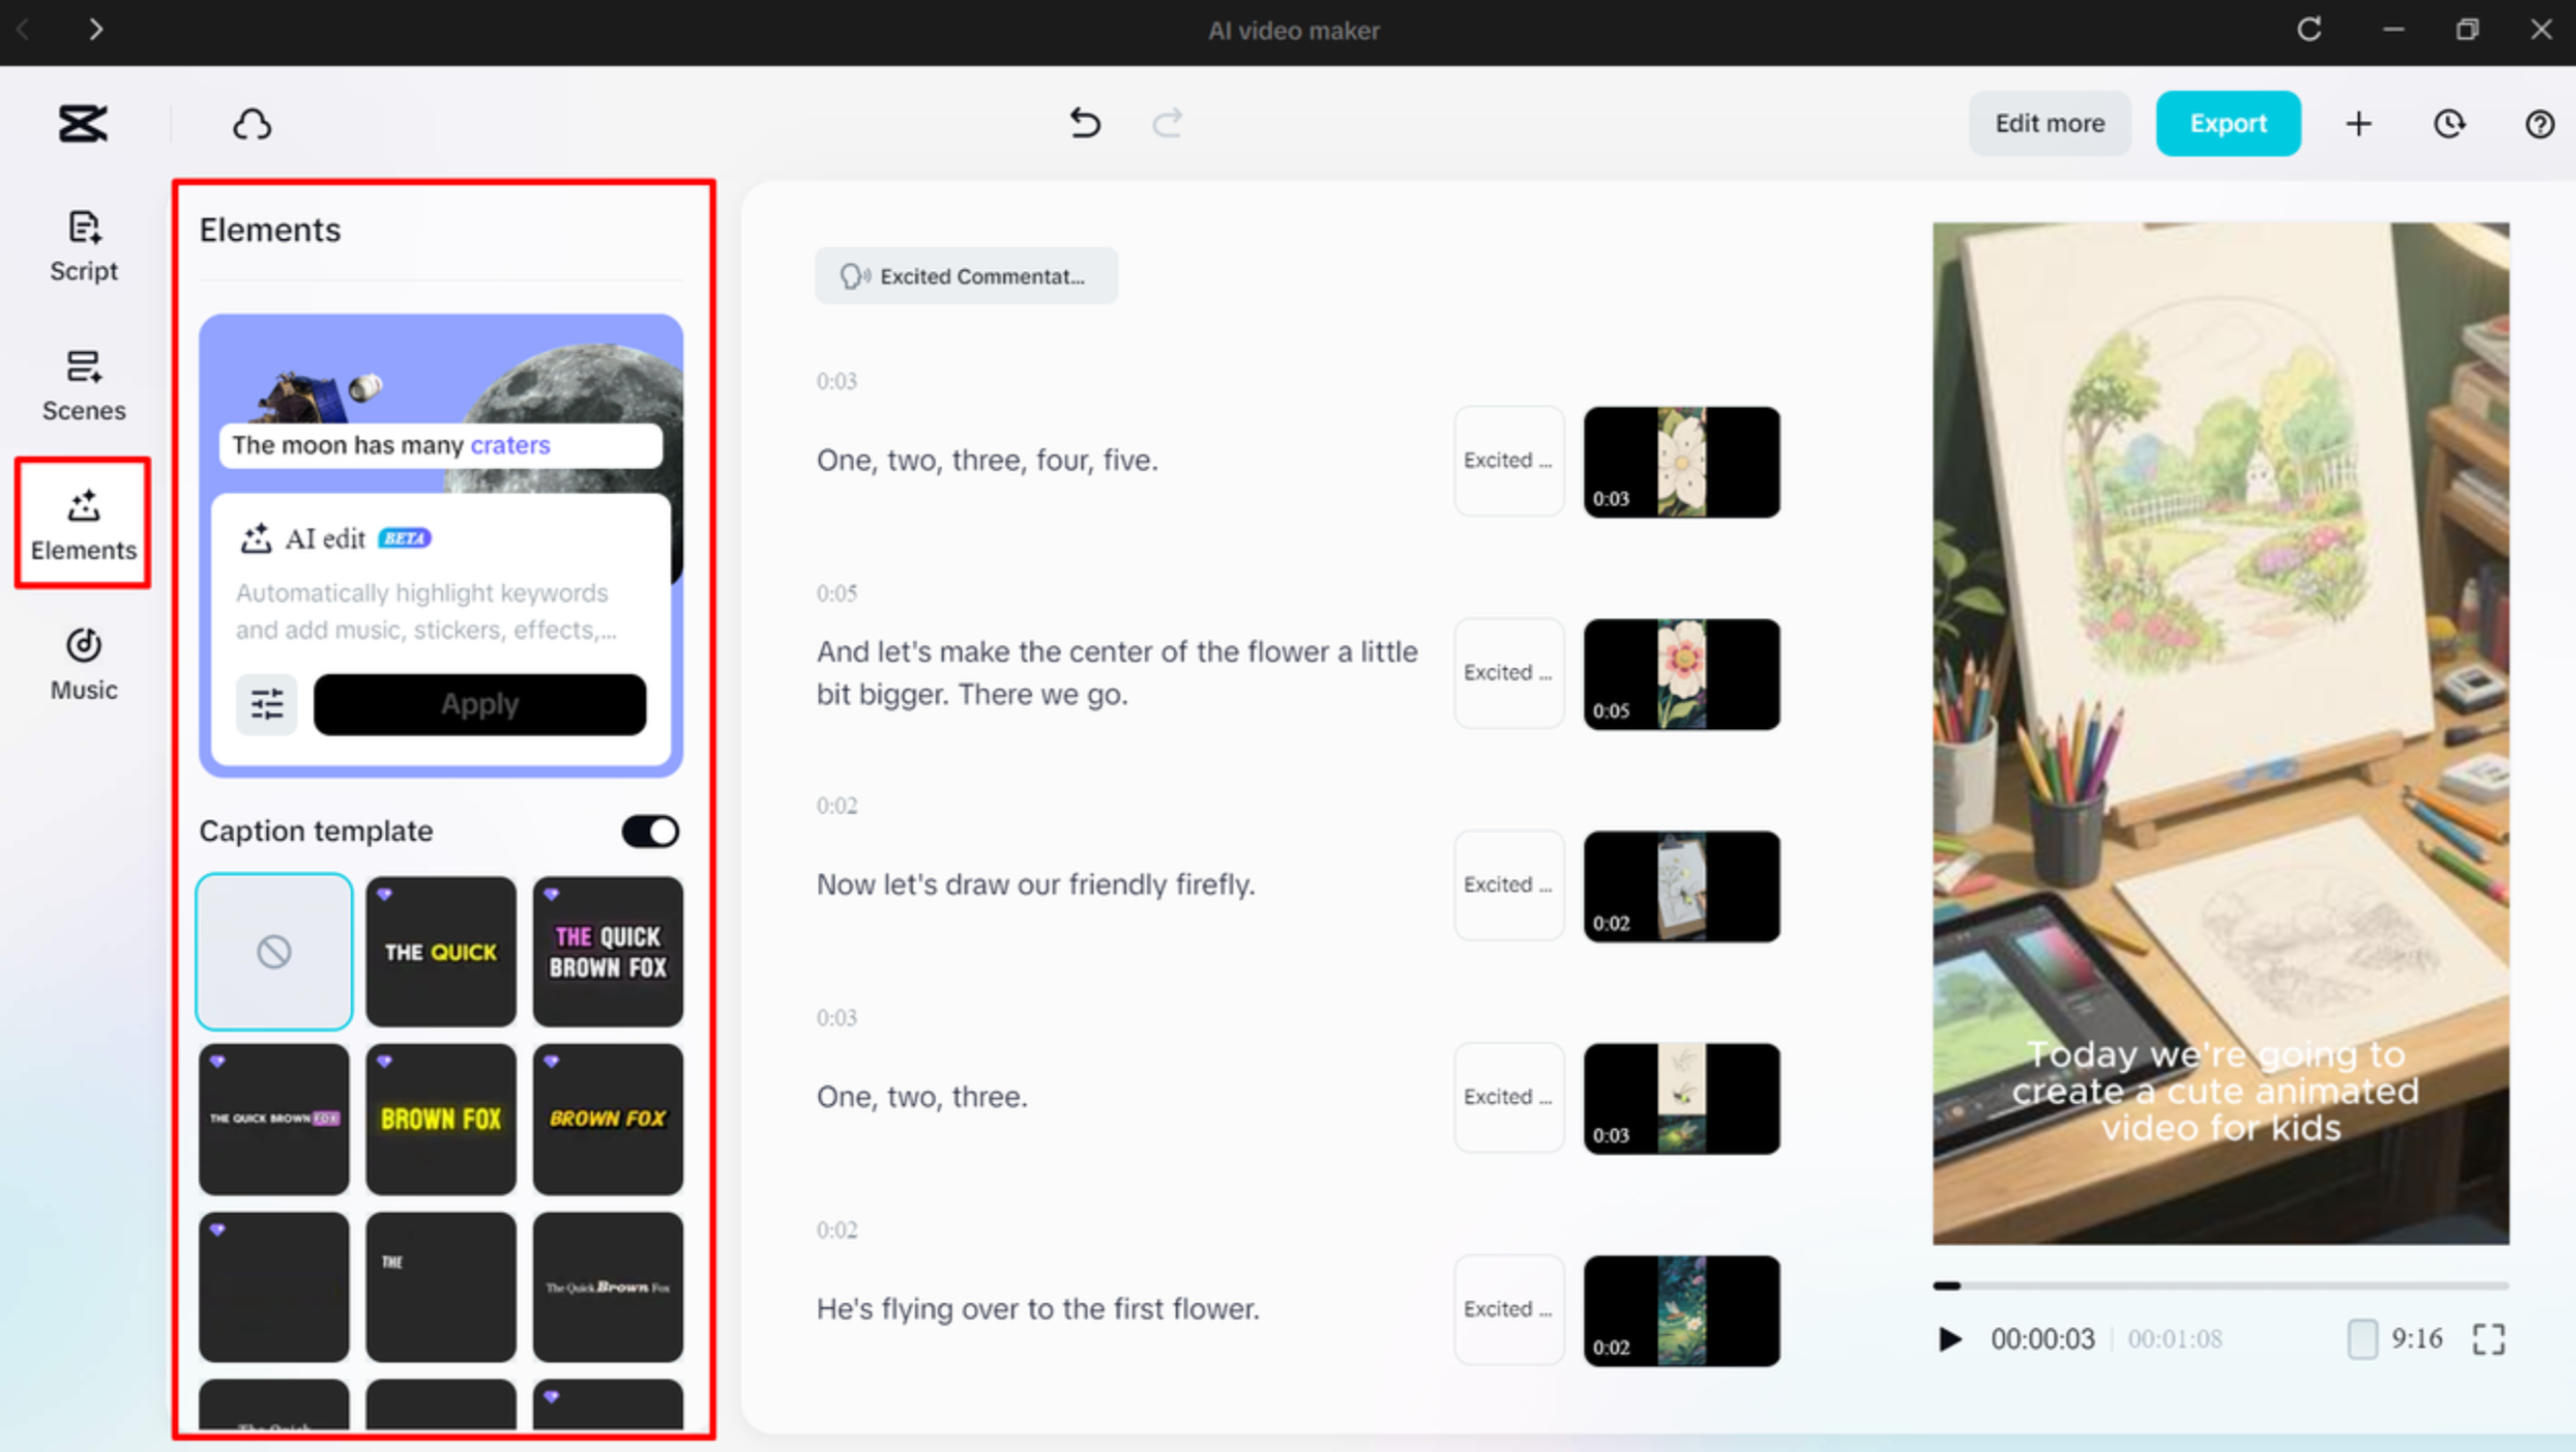Enter fullscreen preview mode

tap(2489, 1339)
